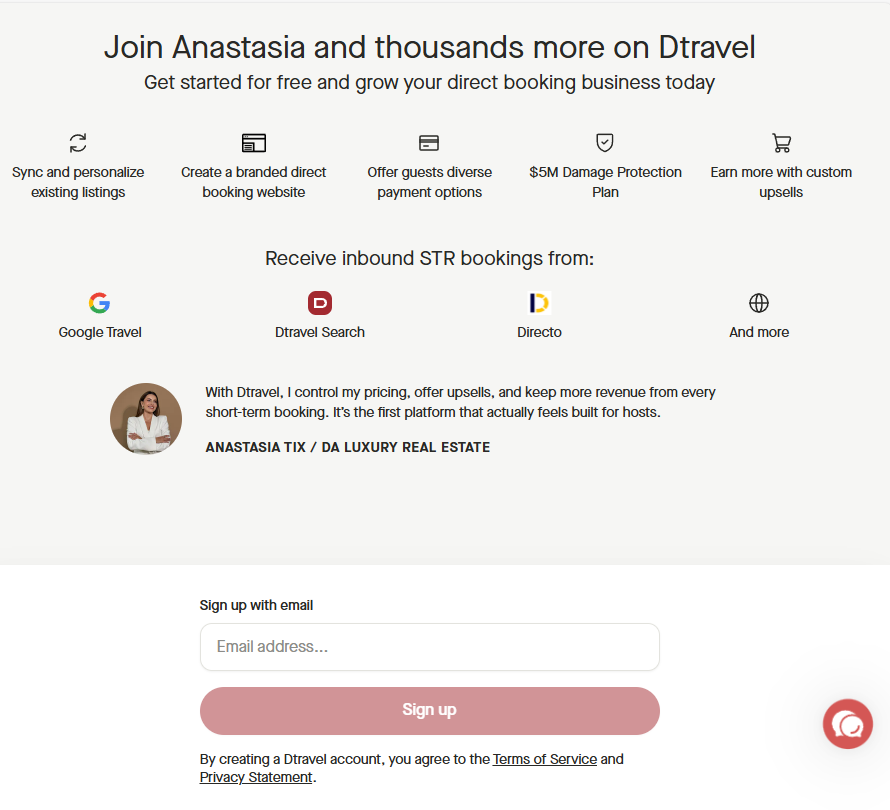
Task: Click the Google Travel logo
Action: point(99,303)
